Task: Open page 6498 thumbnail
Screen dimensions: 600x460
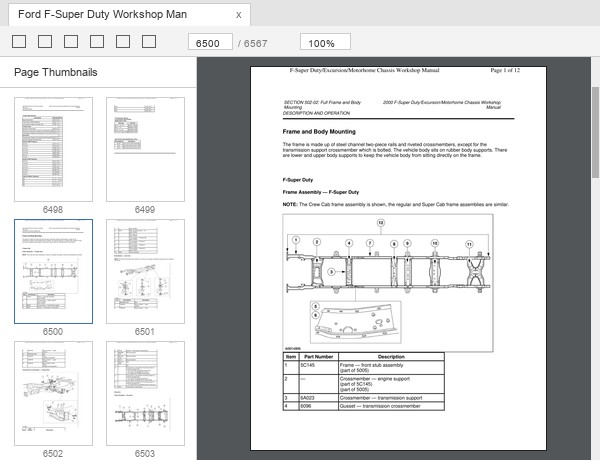Action: point(54,149)
